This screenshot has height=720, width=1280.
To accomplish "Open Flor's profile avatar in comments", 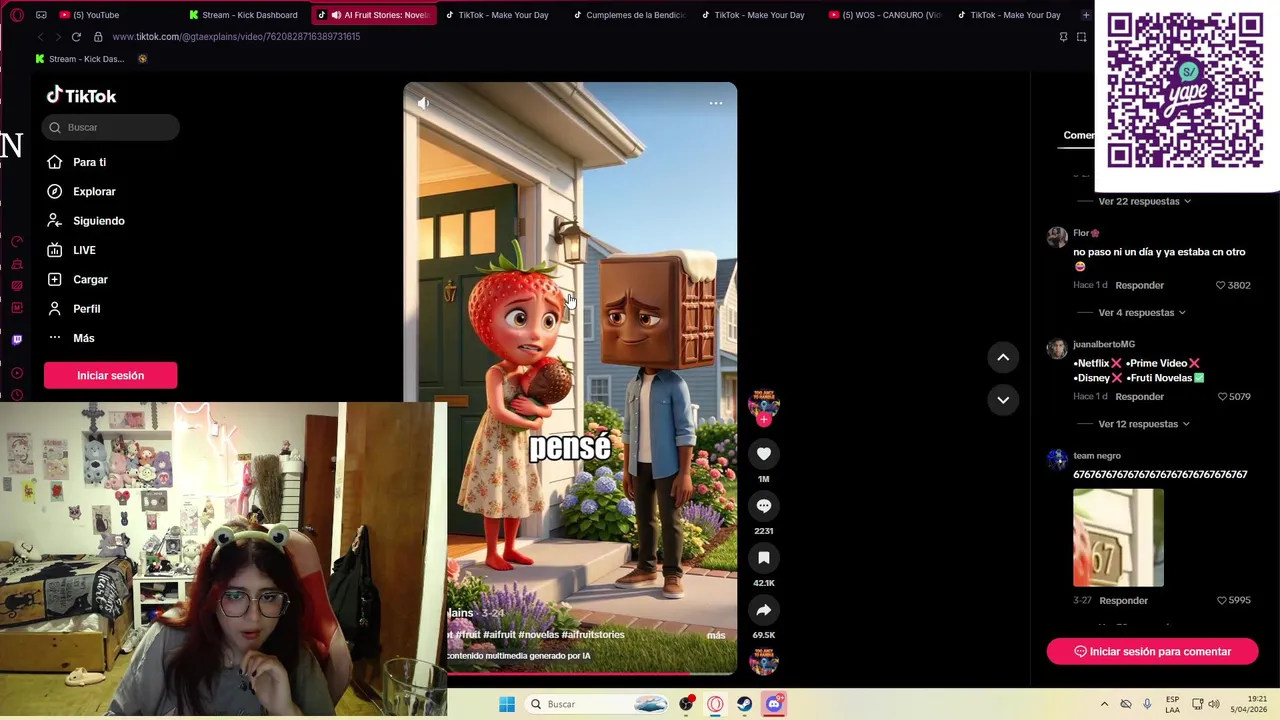I will [1057, 237].
